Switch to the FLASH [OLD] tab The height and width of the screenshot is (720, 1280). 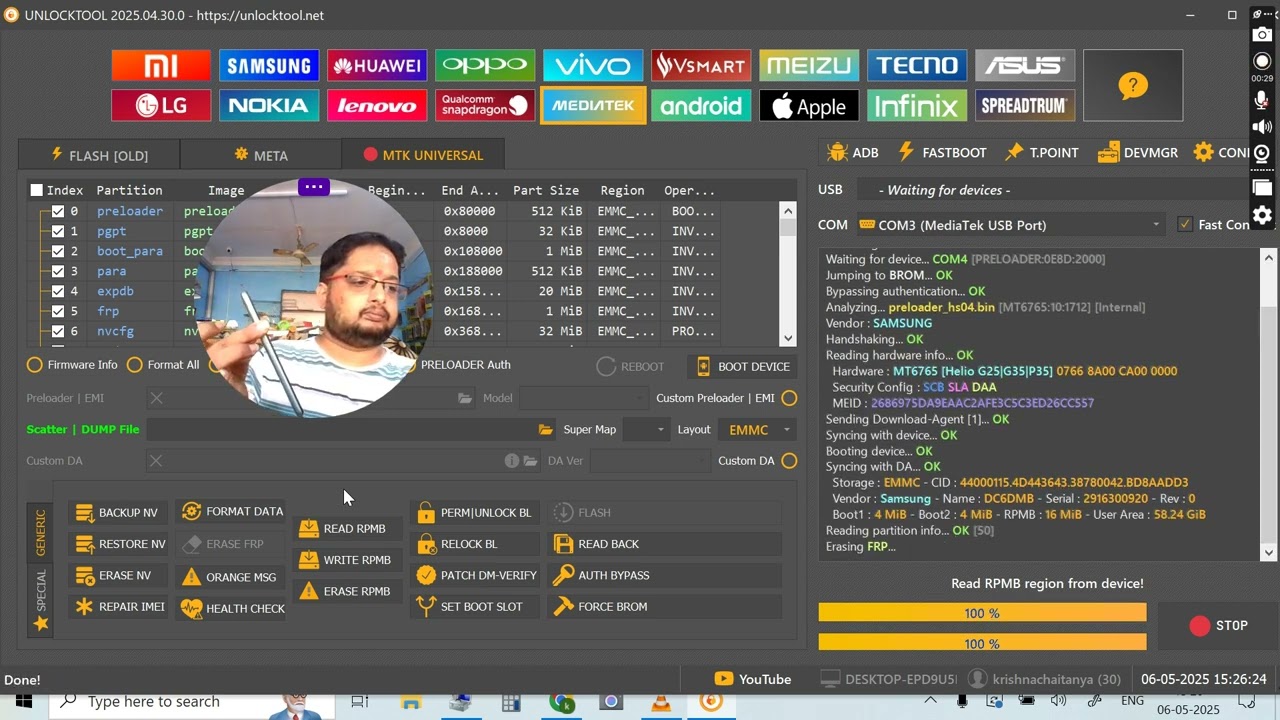(99, 155)
